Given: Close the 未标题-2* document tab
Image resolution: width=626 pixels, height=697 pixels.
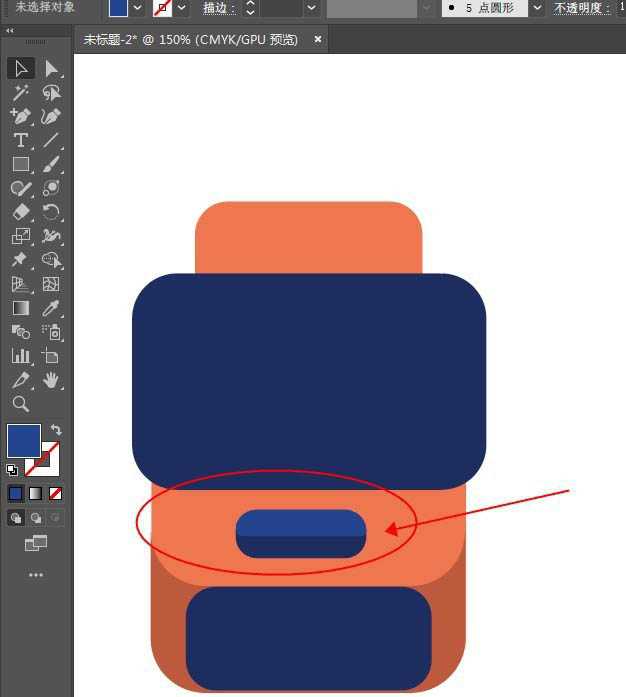Looking at the screenshot, I should [318, 39].
